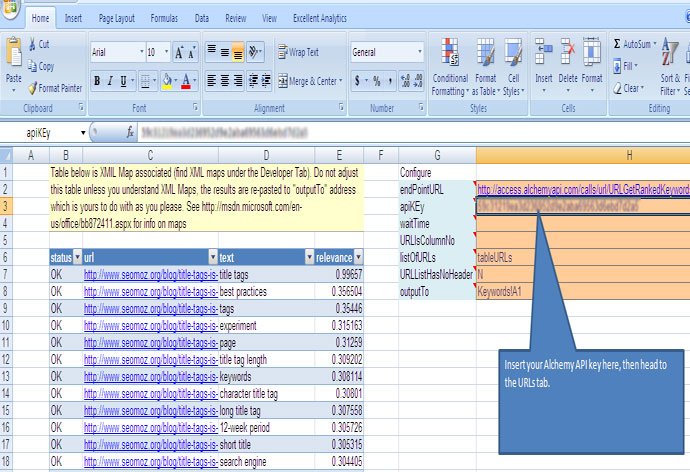Switch to the Insert ribbon tab
Viewport: 690px width, 472px height.
tap(73, 18)
